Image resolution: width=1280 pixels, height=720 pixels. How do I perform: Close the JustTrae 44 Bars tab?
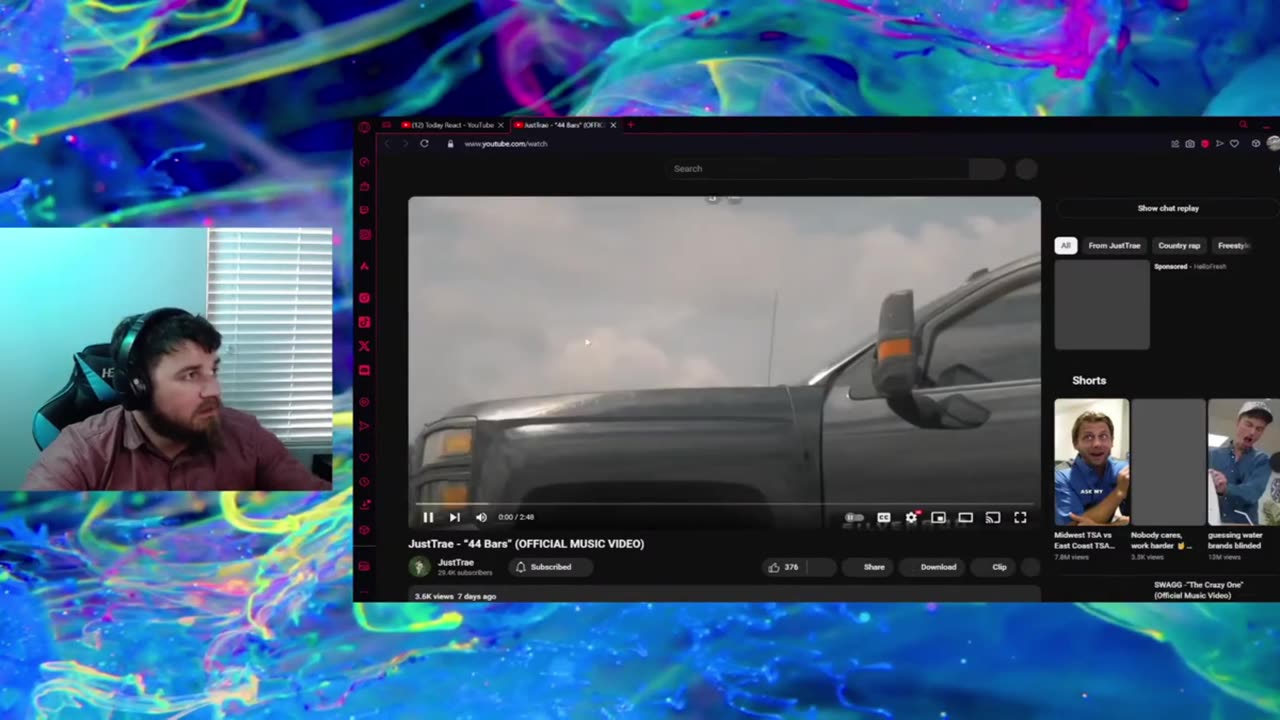tap(613, 125)
